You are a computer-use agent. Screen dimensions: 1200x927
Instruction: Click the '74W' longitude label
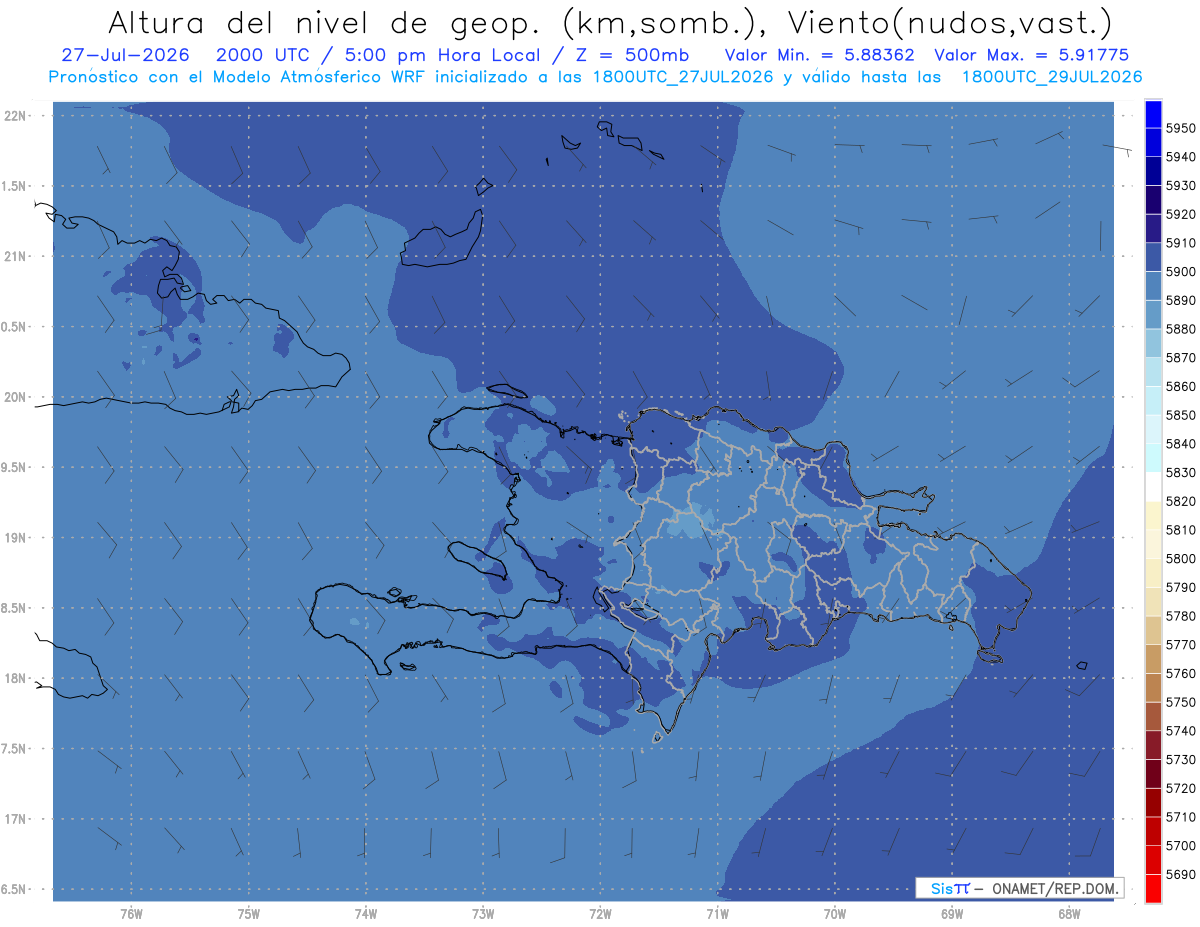(366, 914)
